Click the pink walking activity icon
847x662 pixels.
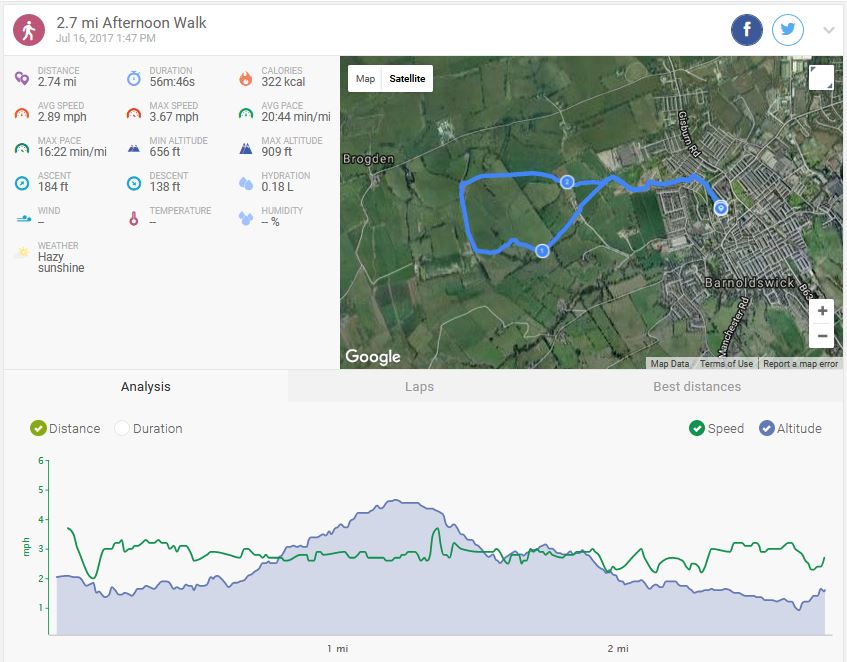point(29,29)
